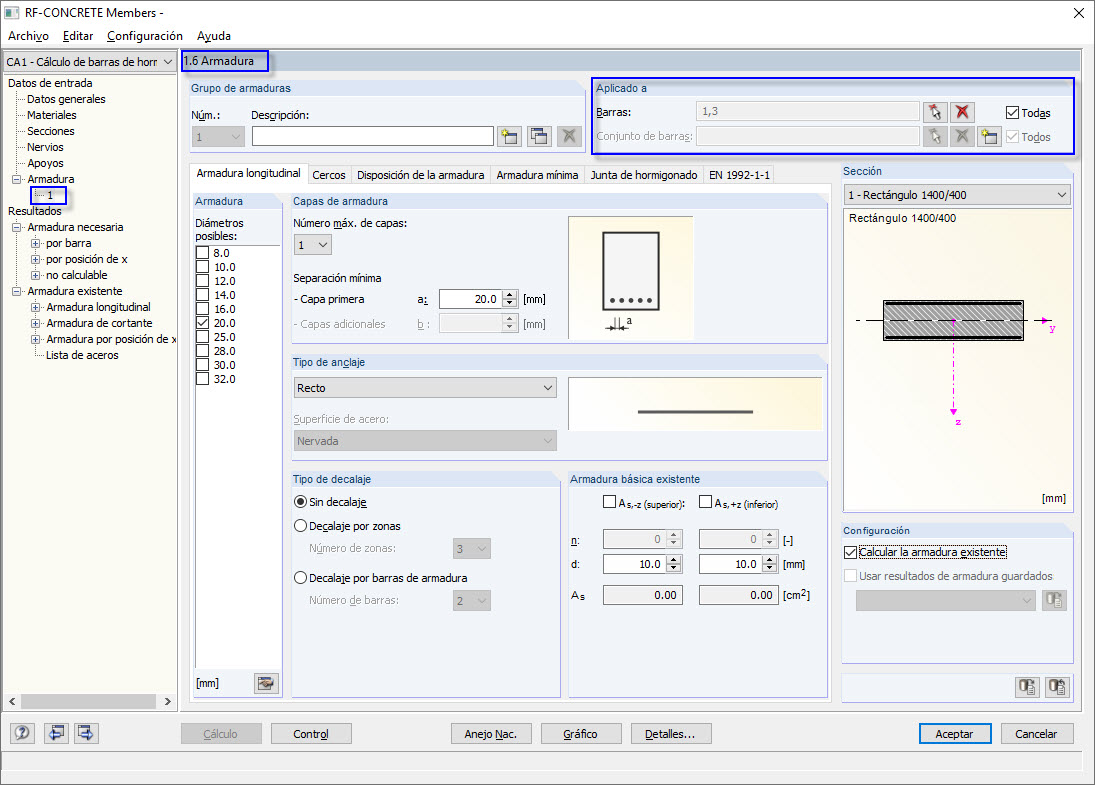The image size is (1095, 785).
Task: Open the Tipo de anclaje Recto dropdown
Action: point(425,388)
